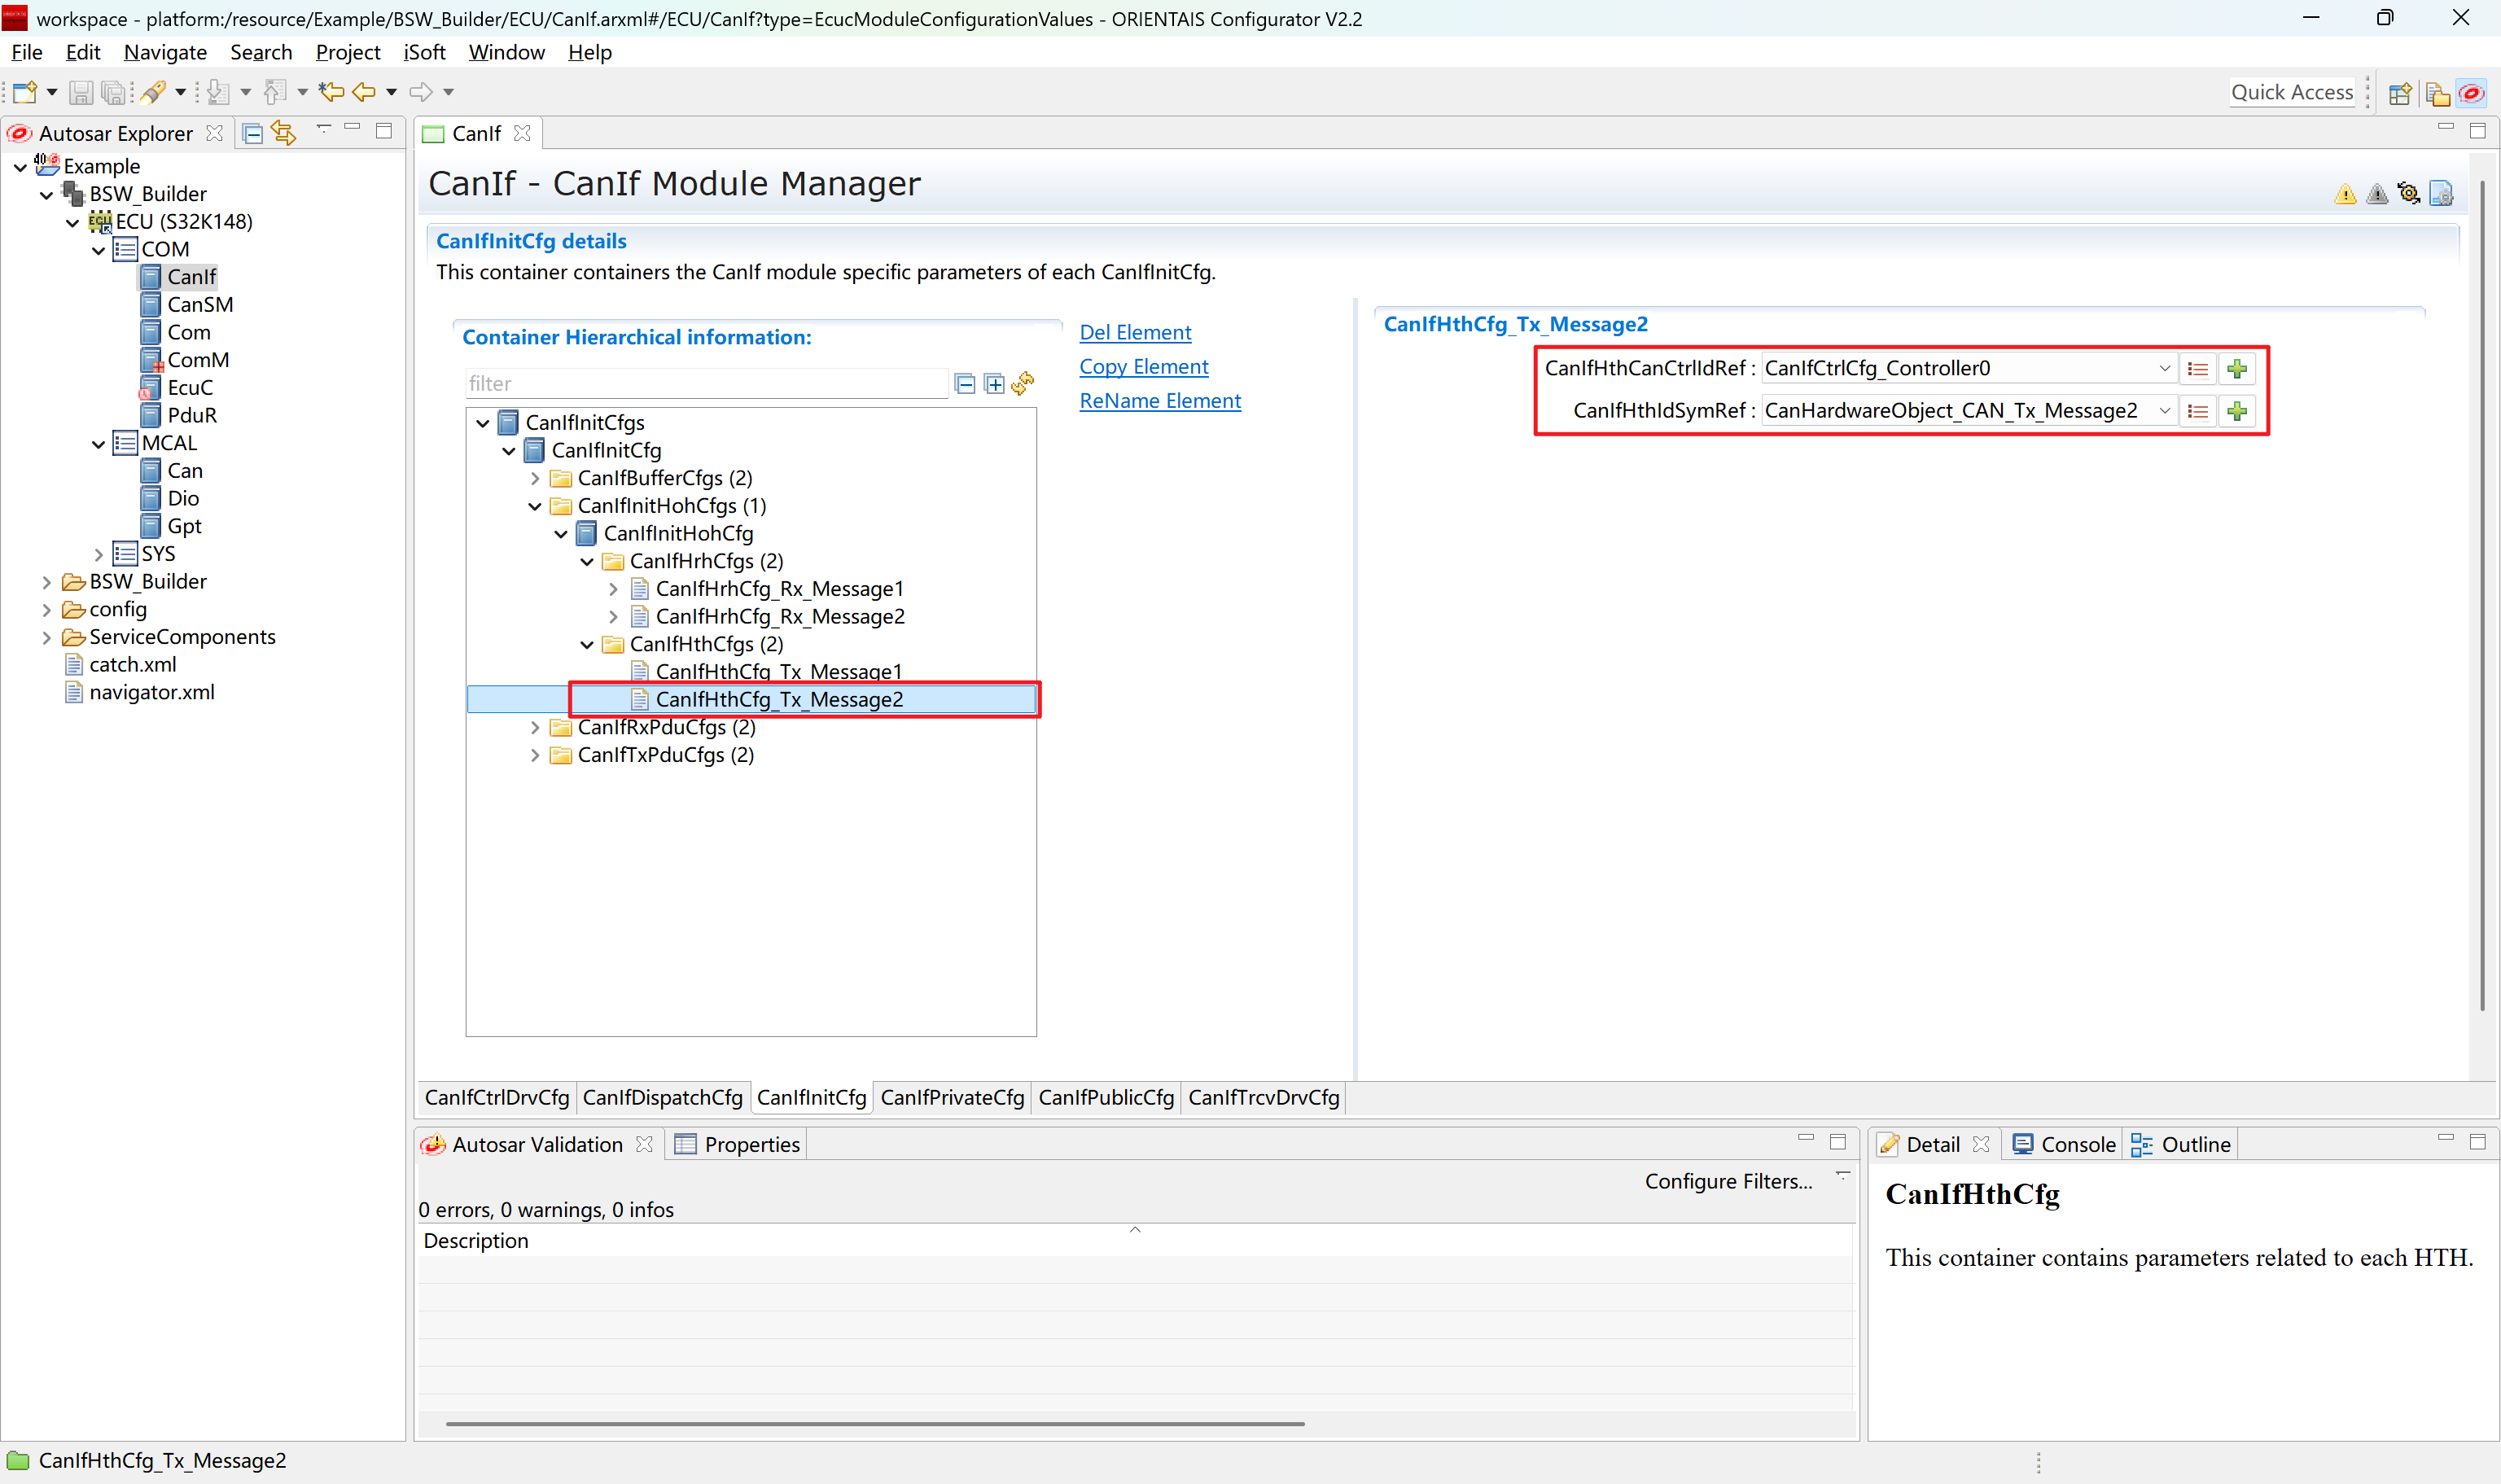The width and height of the screenshot is (2501, 1484).
Task: Expand the CanIfRxPduCfgs folder
Action: coord(535,728)
